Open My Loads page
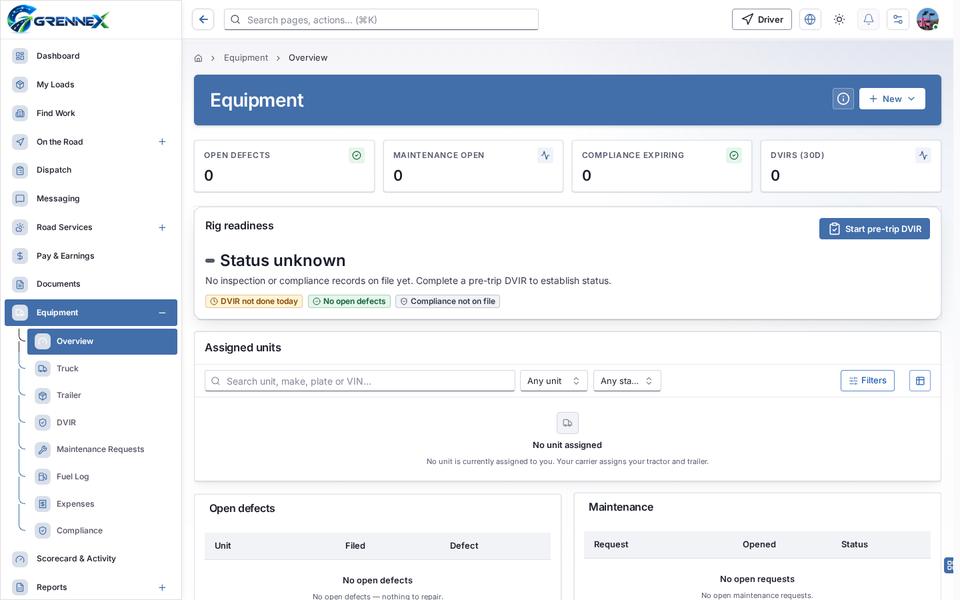The height and width of the screenshot is (600, 960). pyautogui.click(x=91, y=84)
